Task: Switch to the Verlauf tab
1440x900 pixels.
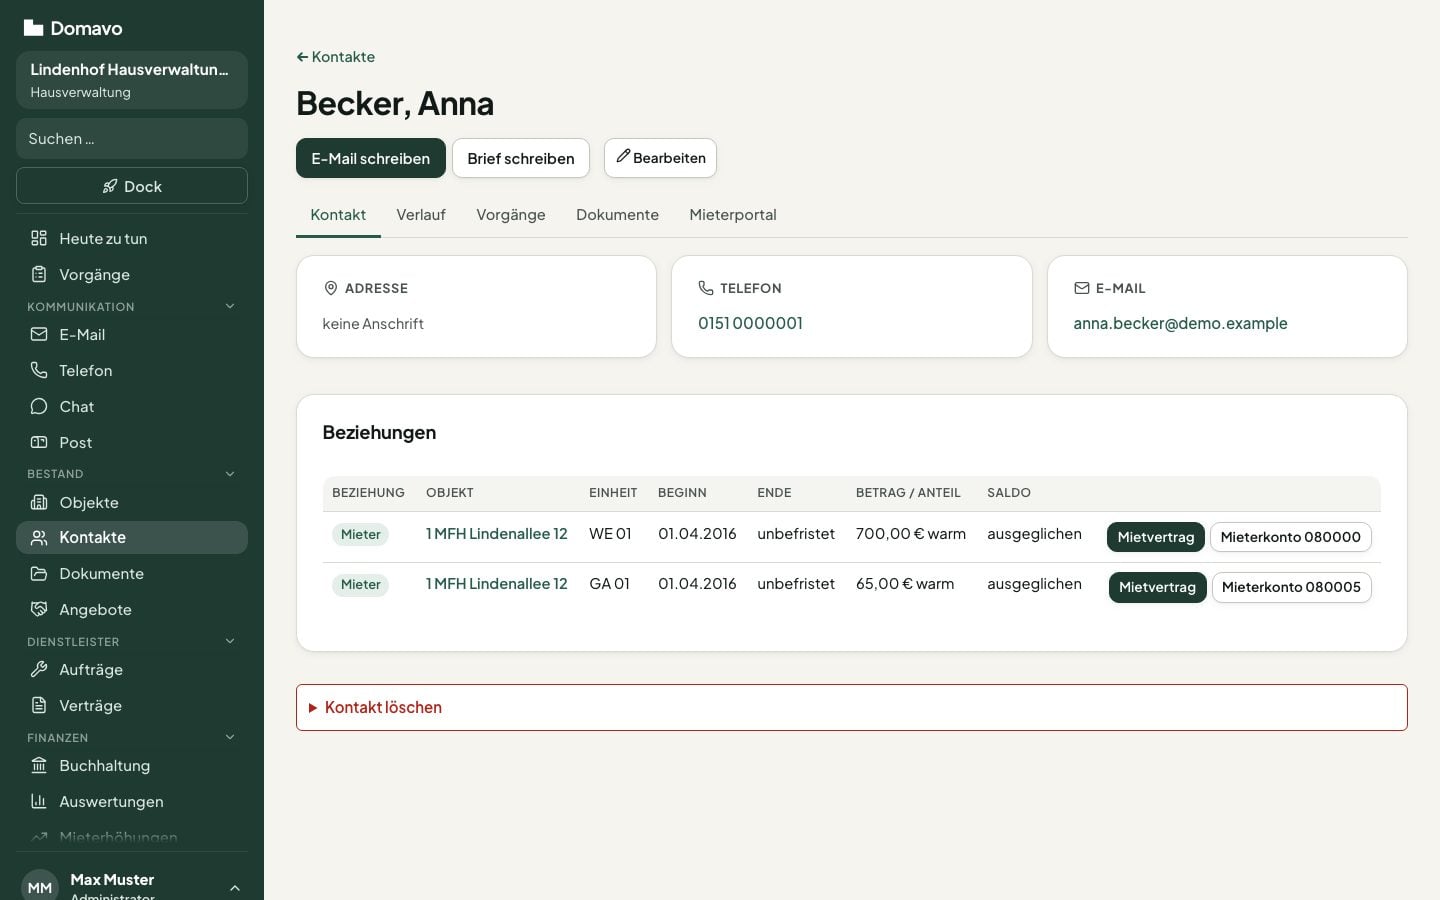Action: point(421,215)
